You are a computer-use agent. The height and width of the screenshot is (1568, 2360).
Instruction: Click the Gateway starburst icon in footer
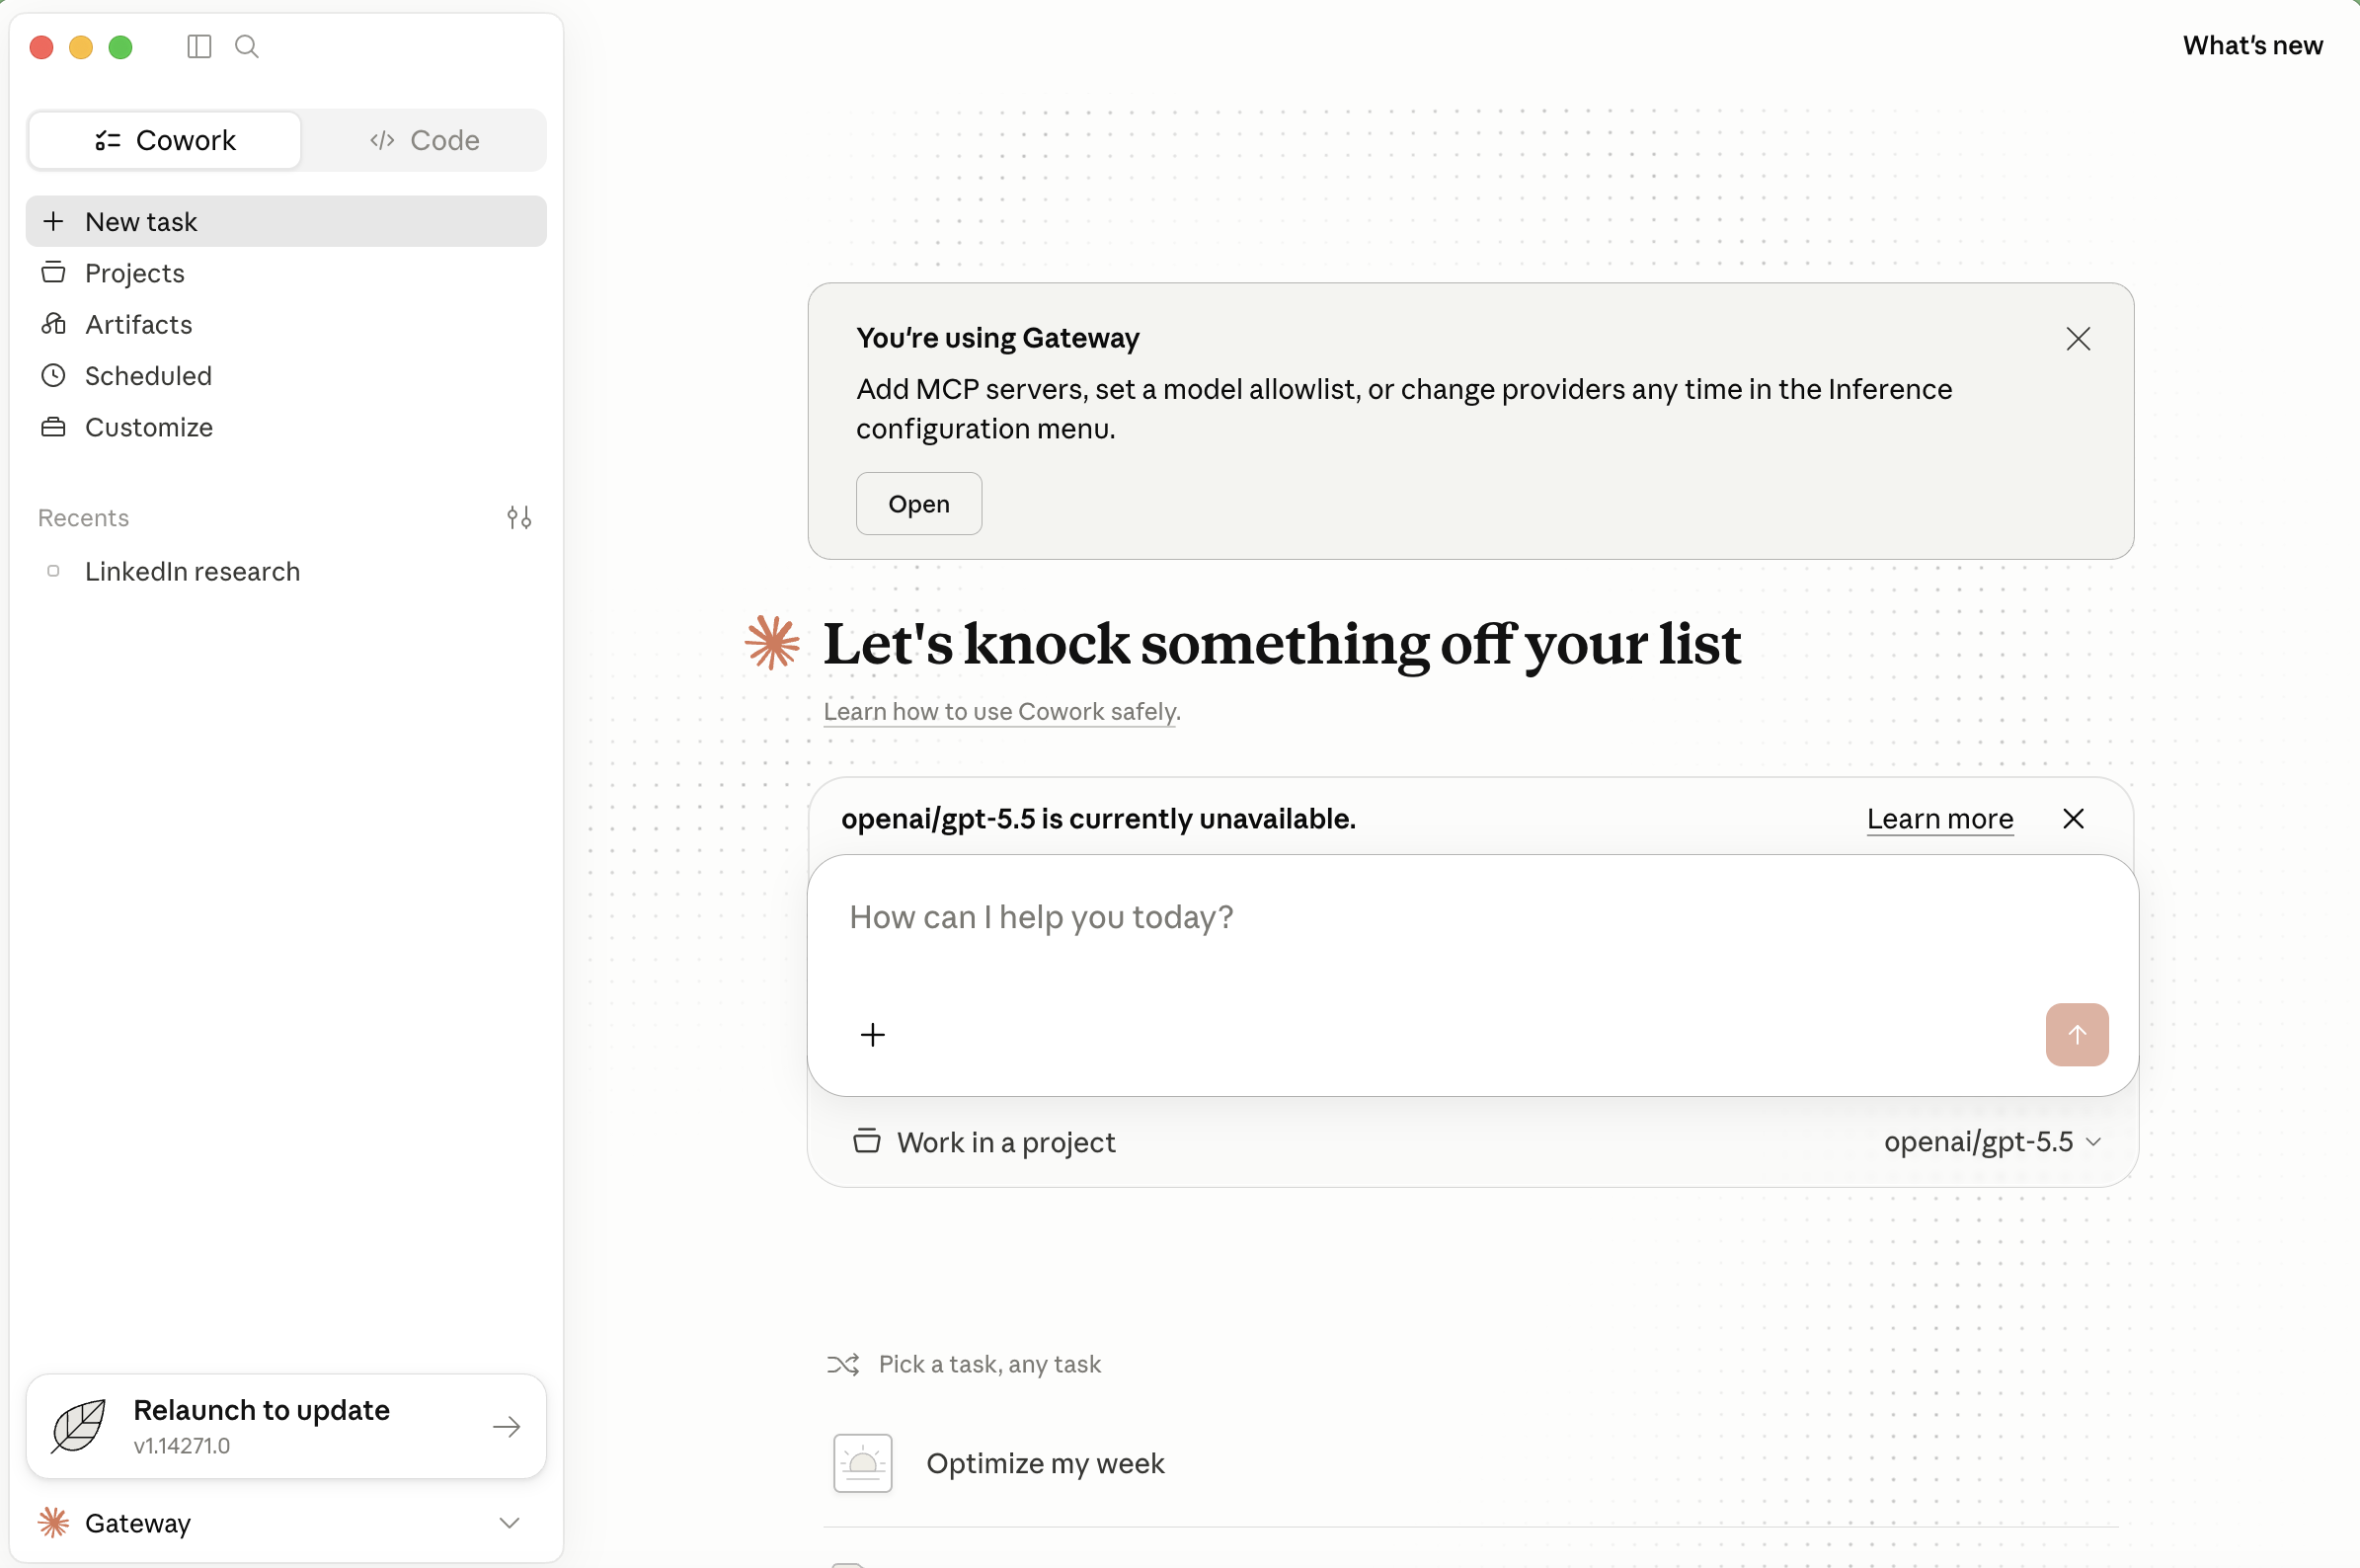click(x=53, y=1523)
